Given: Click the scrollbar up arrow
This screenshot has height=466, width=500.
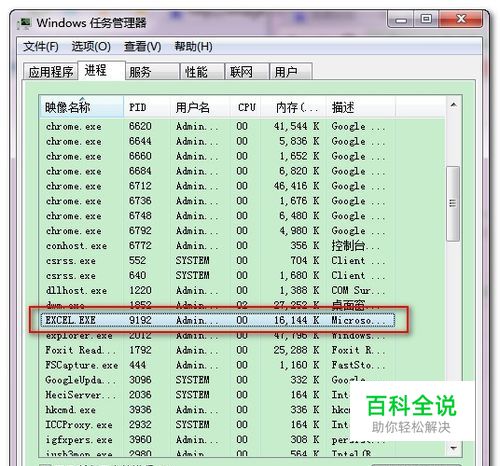Looking at the screenshot, I should (x=453, y=105).
